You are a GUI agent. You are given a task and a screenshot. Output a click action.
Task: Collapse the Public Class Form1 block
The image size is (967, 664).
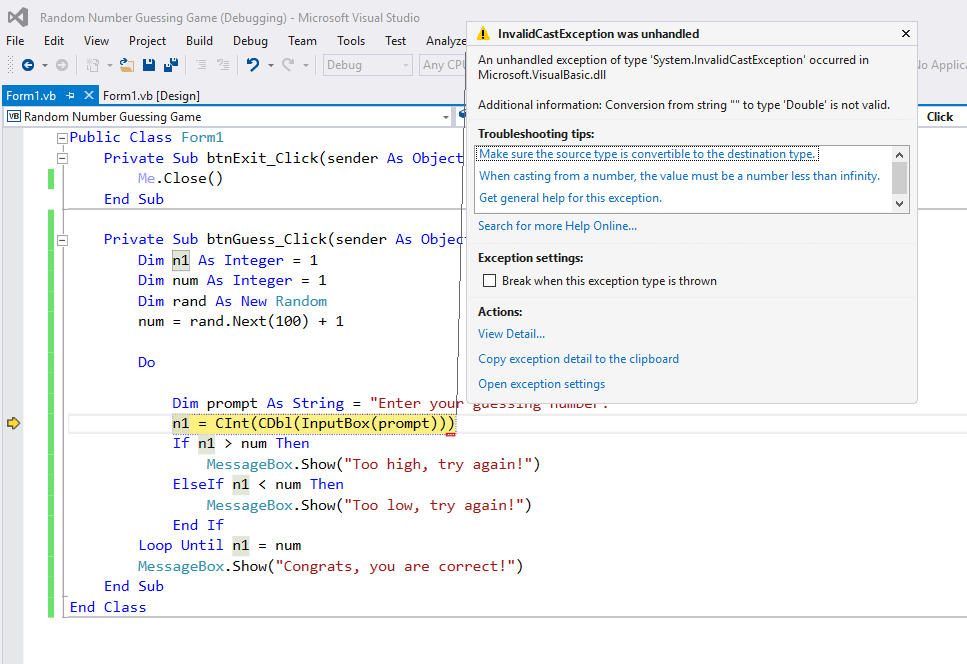(62, 138)
